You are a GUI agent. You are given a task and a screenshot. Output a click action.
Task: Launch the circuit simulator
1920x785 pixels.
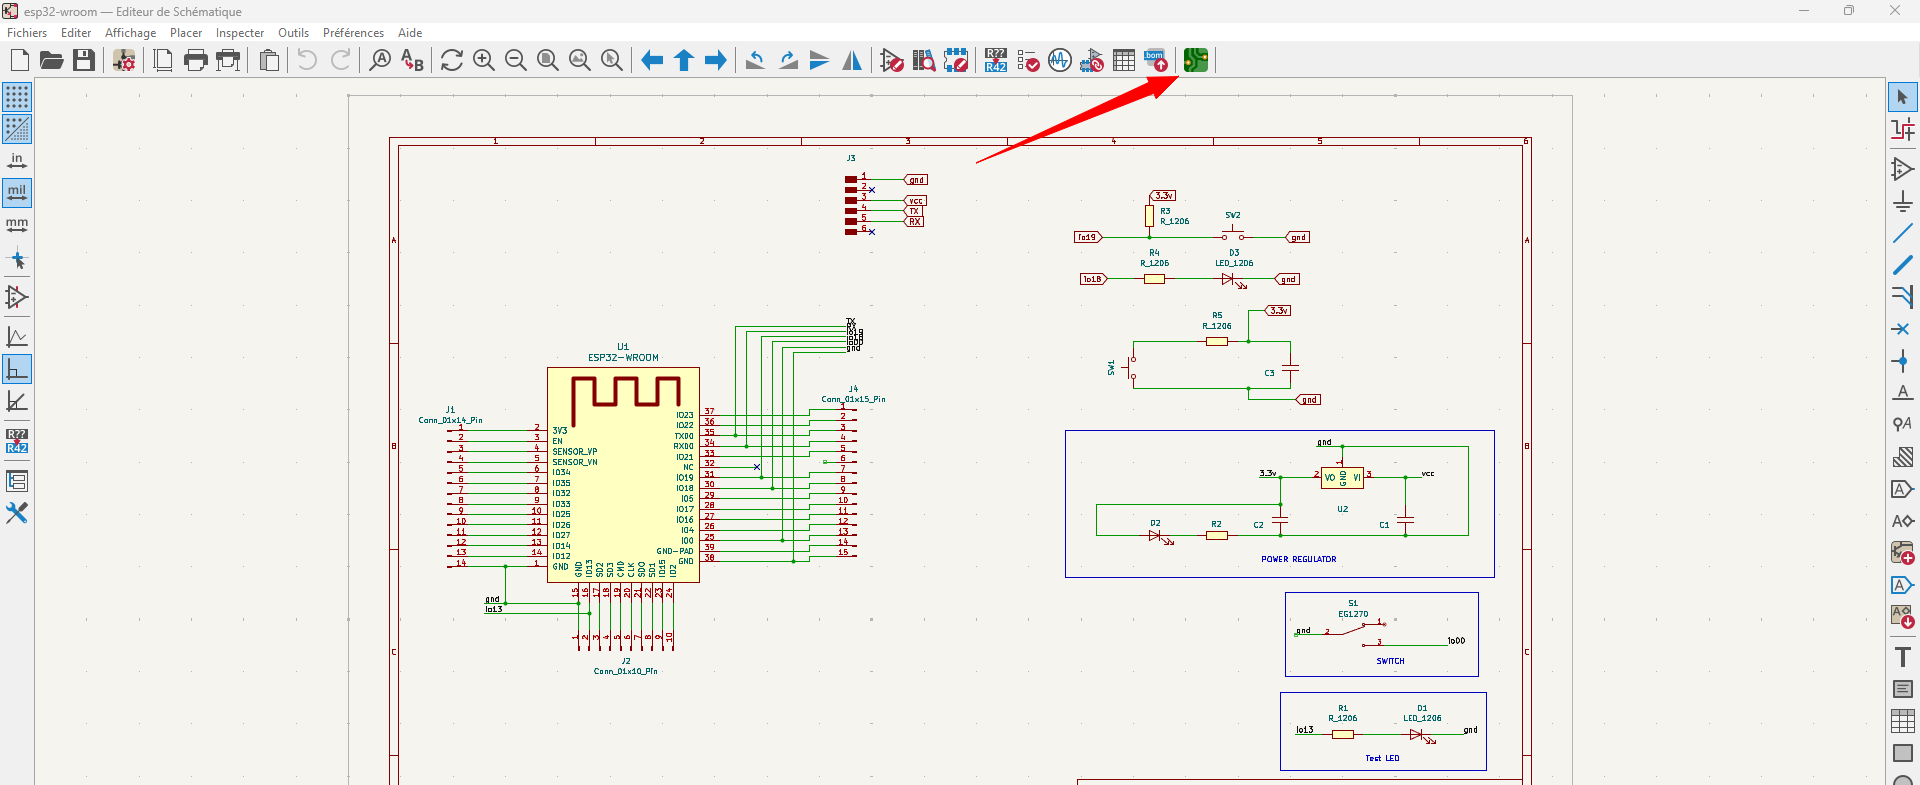click(x=1060, y=61)
